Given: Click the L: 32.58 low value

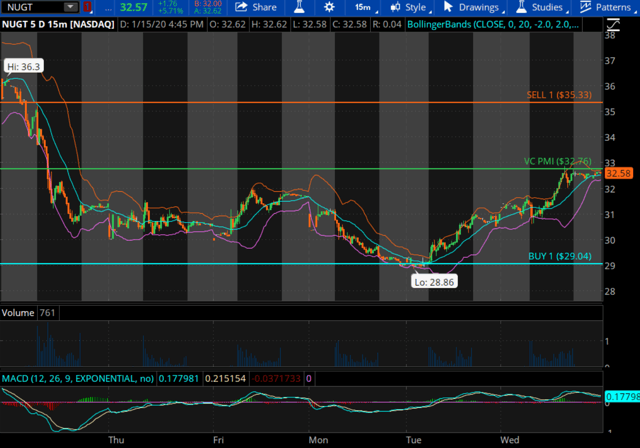Looking at the screenshot, I should click(309, 24).
